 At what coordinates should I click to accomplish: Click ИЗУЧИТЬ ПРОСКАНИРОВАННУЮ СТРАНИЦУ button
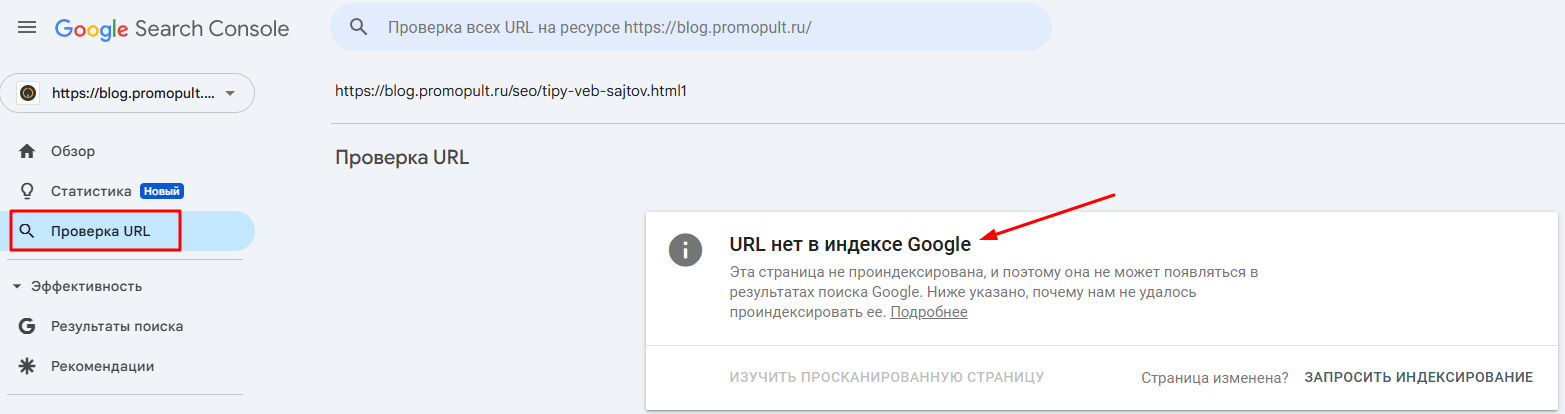click(887, 377)
